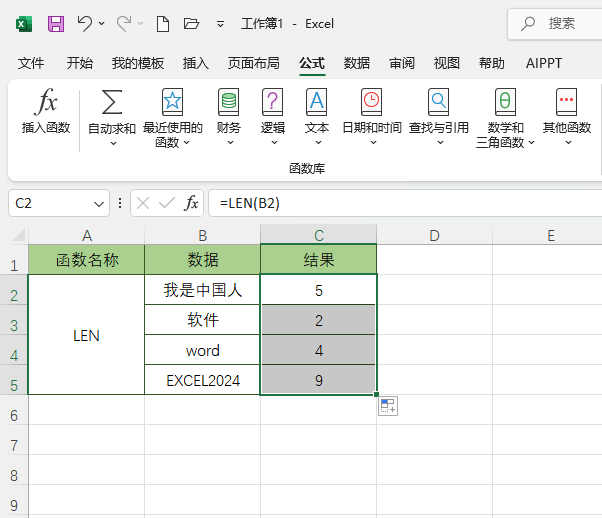Viewport: 602px width, 518px height.
Task: Select column C header
Action: (x=319, y=235)
